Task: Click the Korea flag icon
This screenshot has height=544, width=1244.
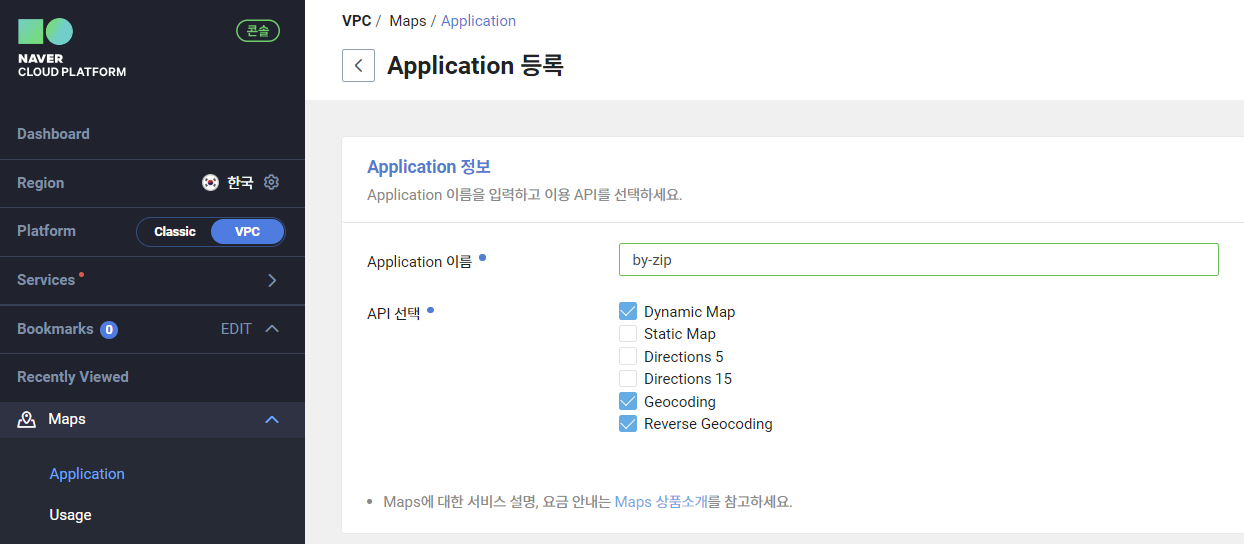Action: [210, 183]
